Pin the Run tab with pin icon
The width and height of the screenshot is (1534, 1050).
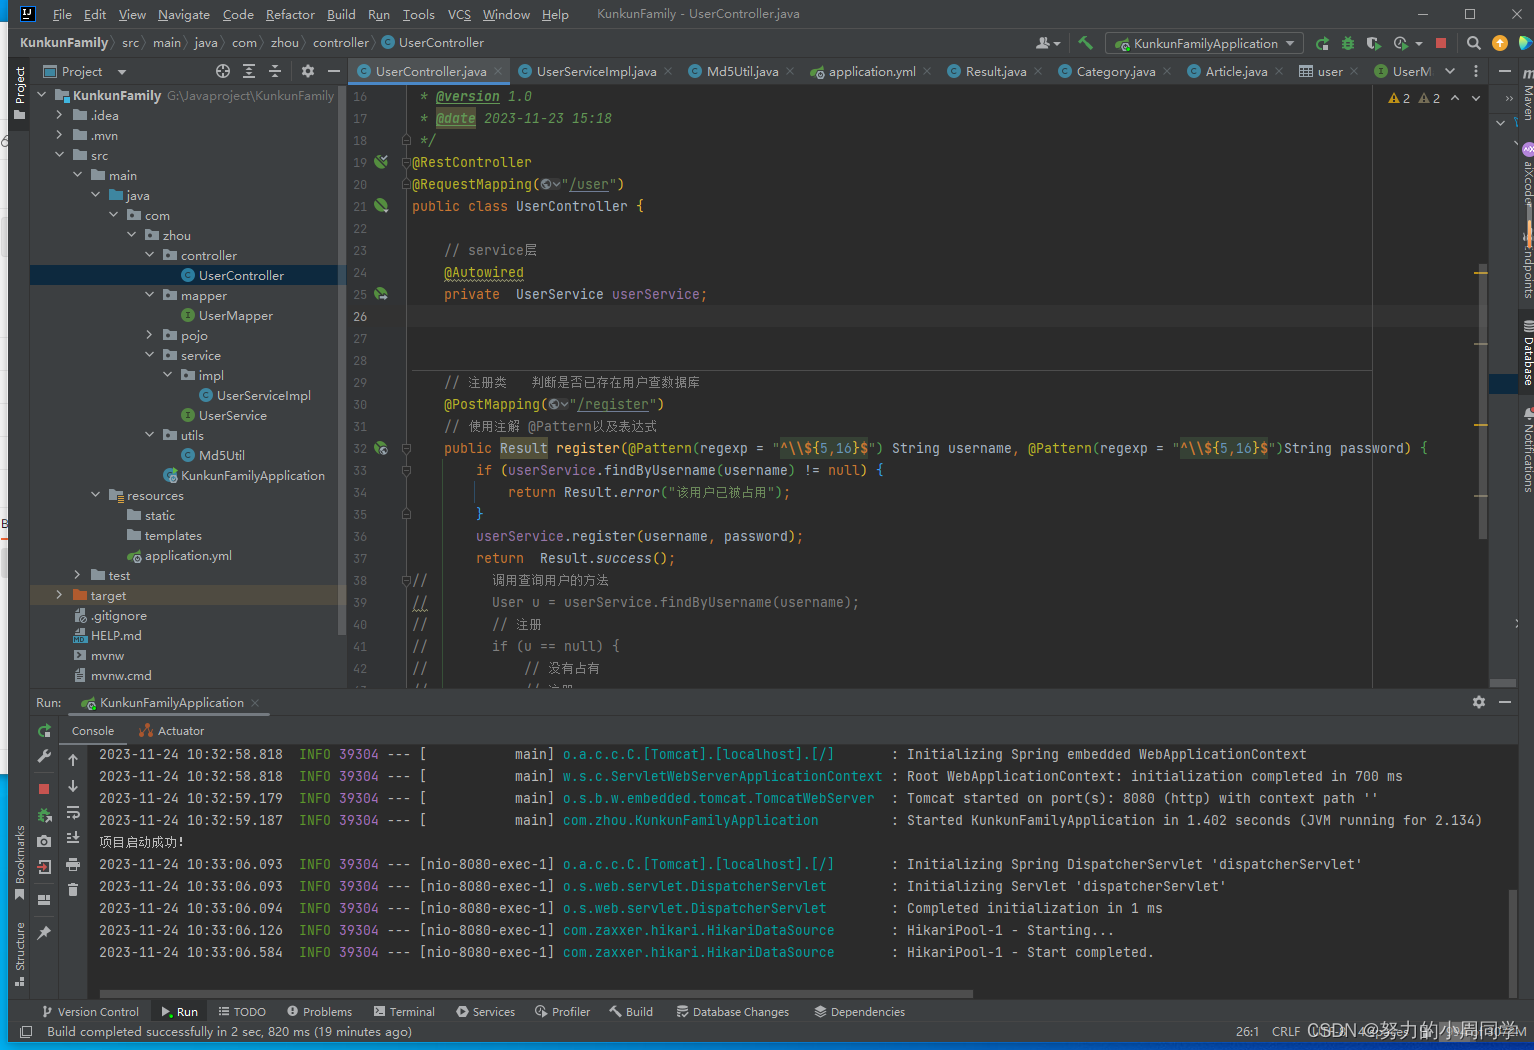(44, 933)
